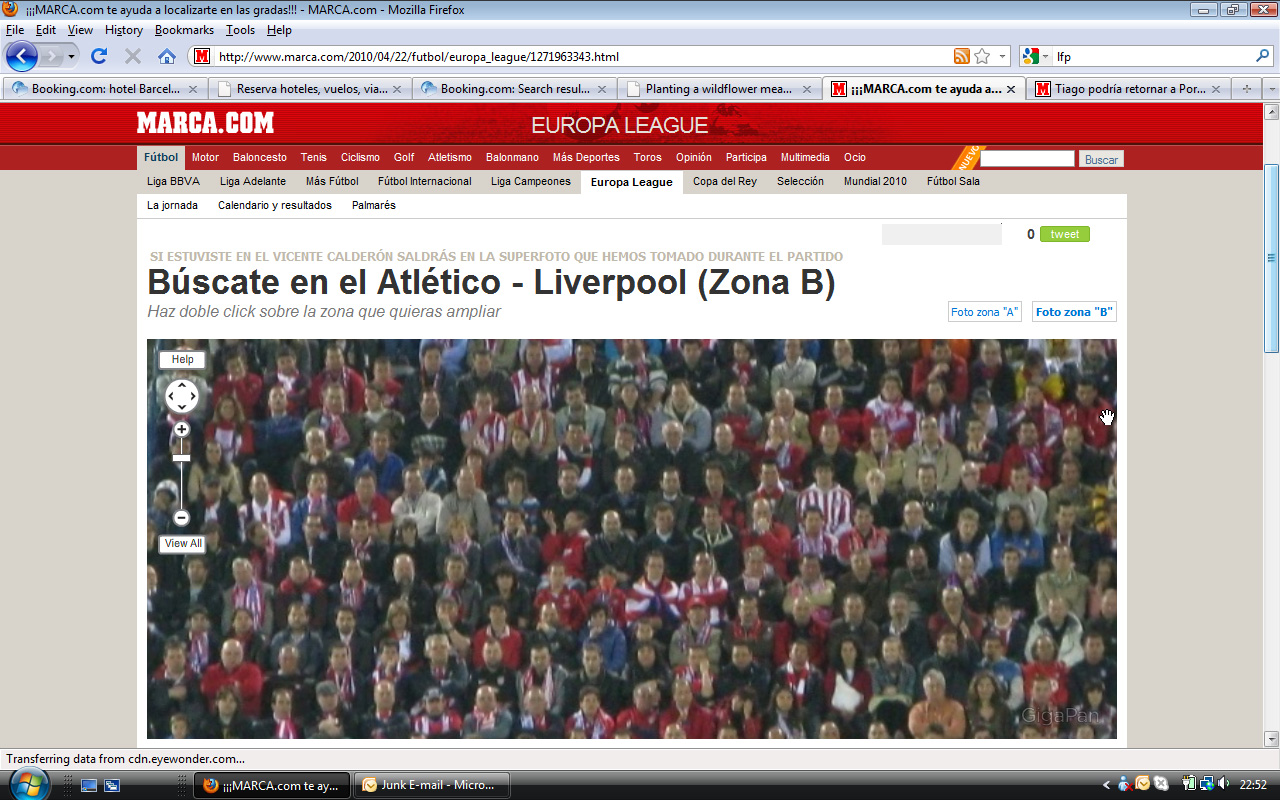This screenshot has height=800, width=1280.
Task: Close the Planting a wildflower meadow tab
Action: [x=806, y=89]
